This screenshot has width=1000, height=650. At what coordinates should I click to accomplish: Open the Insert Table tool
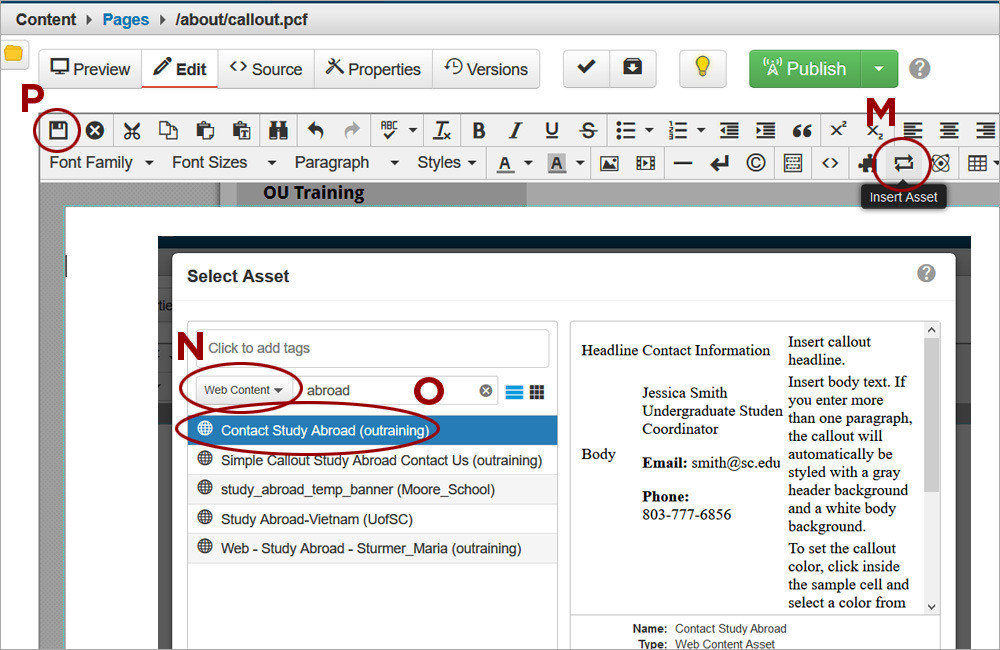click(x=977, y=162)
